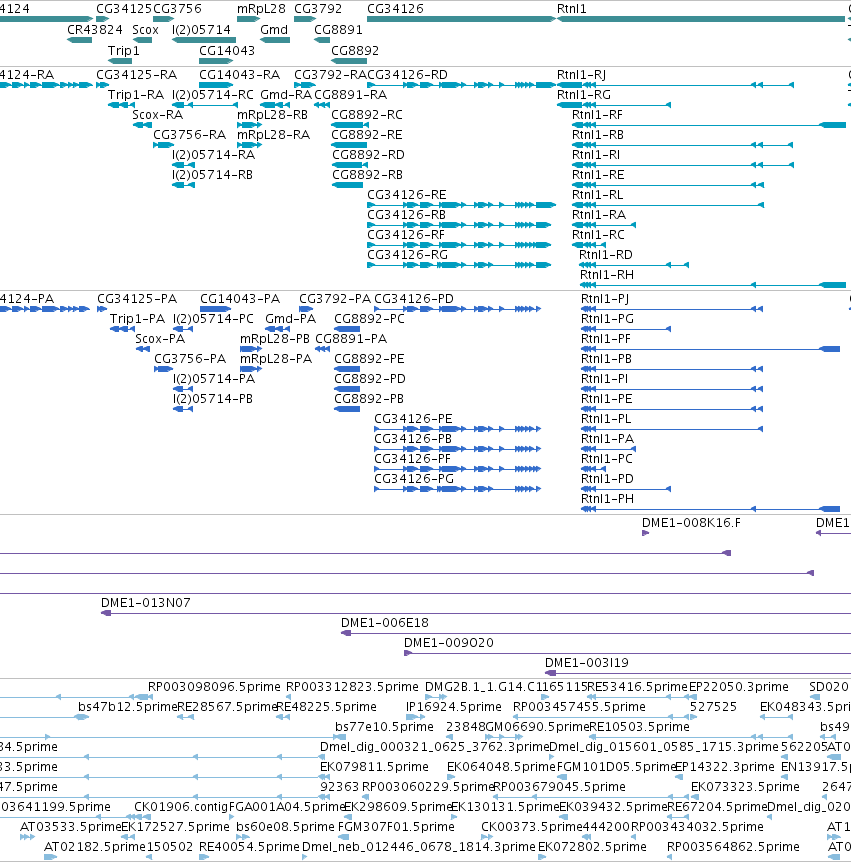Screen dimensions: 851x862
Task: Select the CG8892 gene label
Action: coord(355,51)
